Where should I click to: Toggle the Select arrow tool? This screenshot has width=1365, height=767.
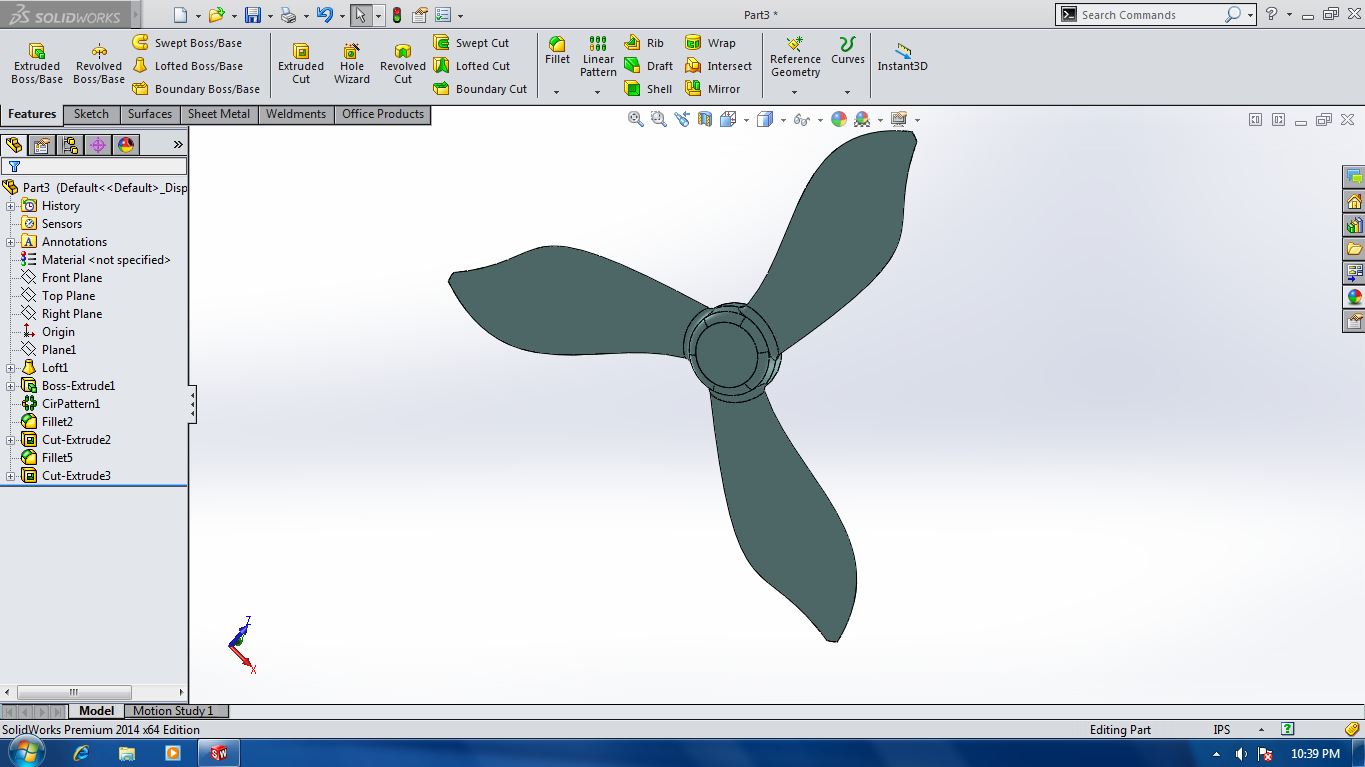pos(361,15)
